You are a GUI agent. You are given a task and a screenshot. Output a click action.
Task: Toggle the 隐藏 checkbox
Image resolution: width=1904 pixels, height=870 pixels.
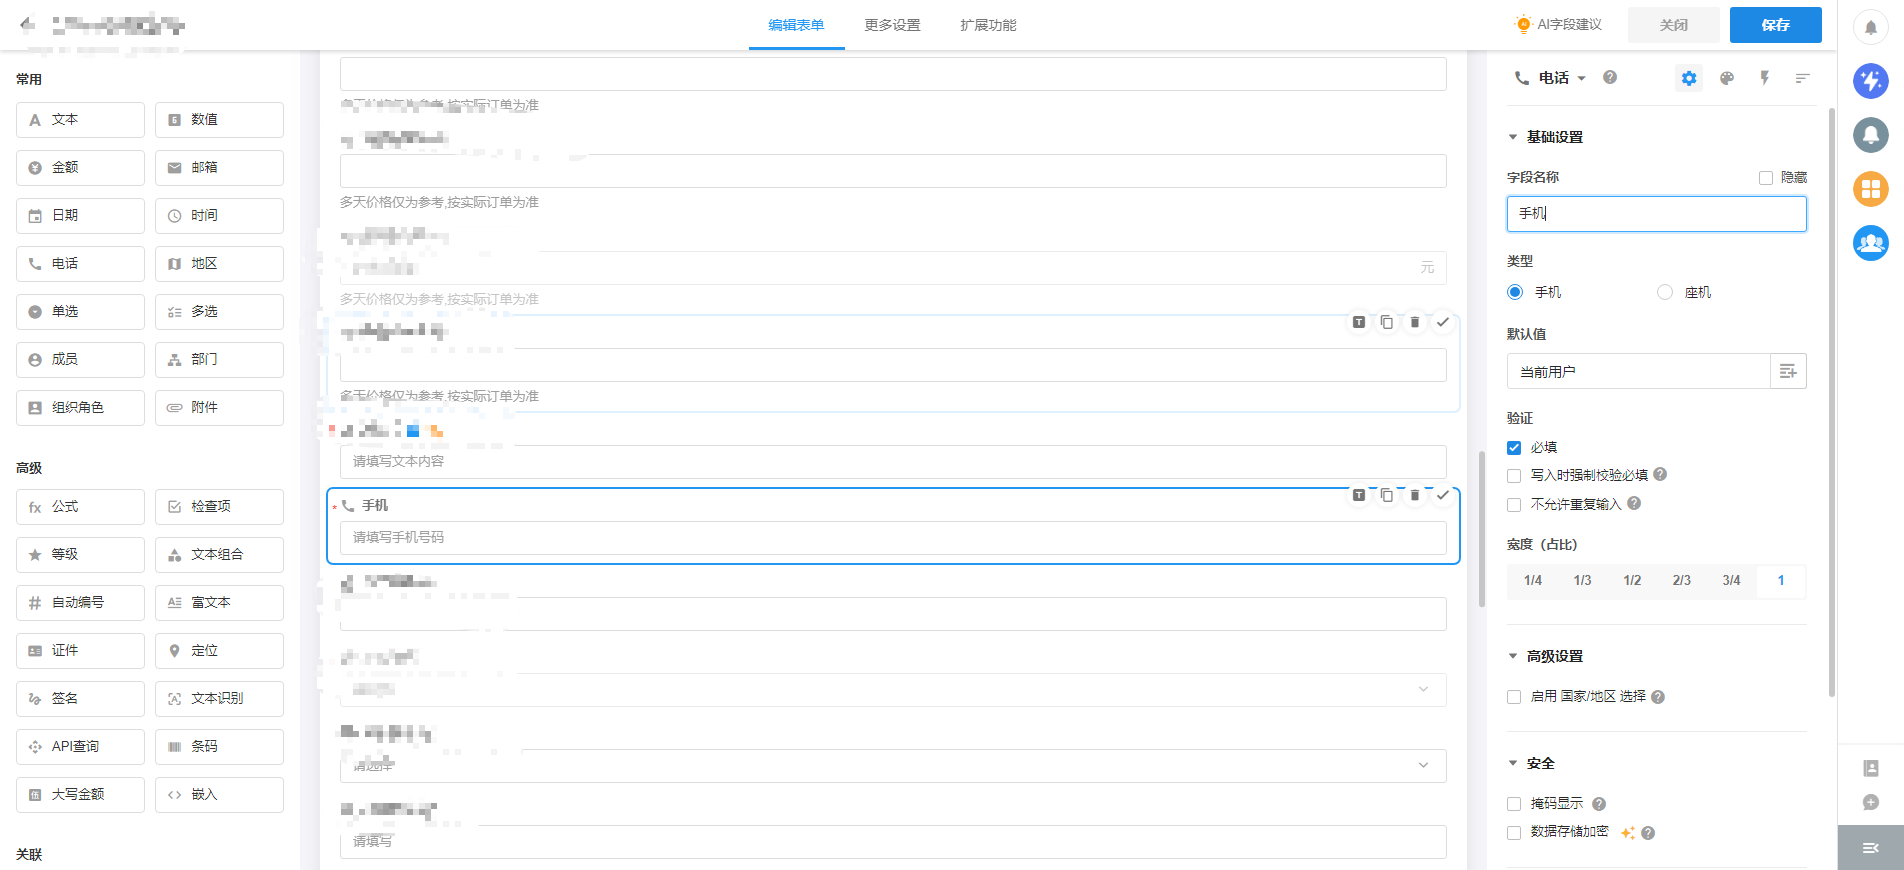pos(1766,178)
